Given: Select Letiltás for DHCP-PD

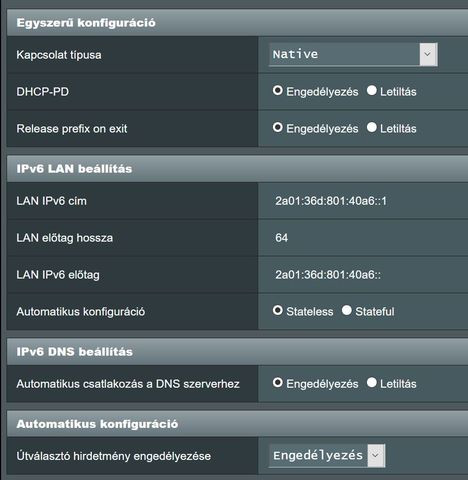Looking at the screenshot, I should 371,91.
